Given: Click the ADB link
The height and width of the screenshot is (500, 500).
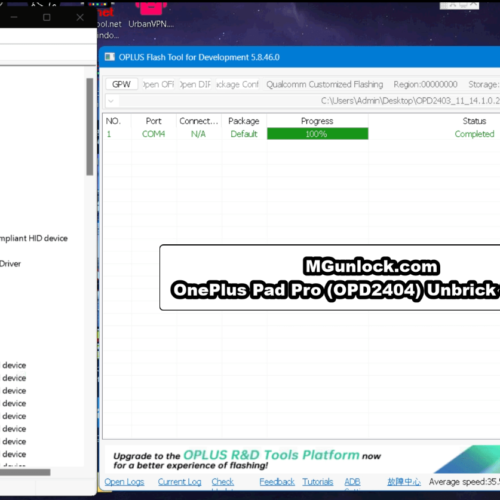Looking at the screenshot, I should pyautogui.click(x=352, y=482).
